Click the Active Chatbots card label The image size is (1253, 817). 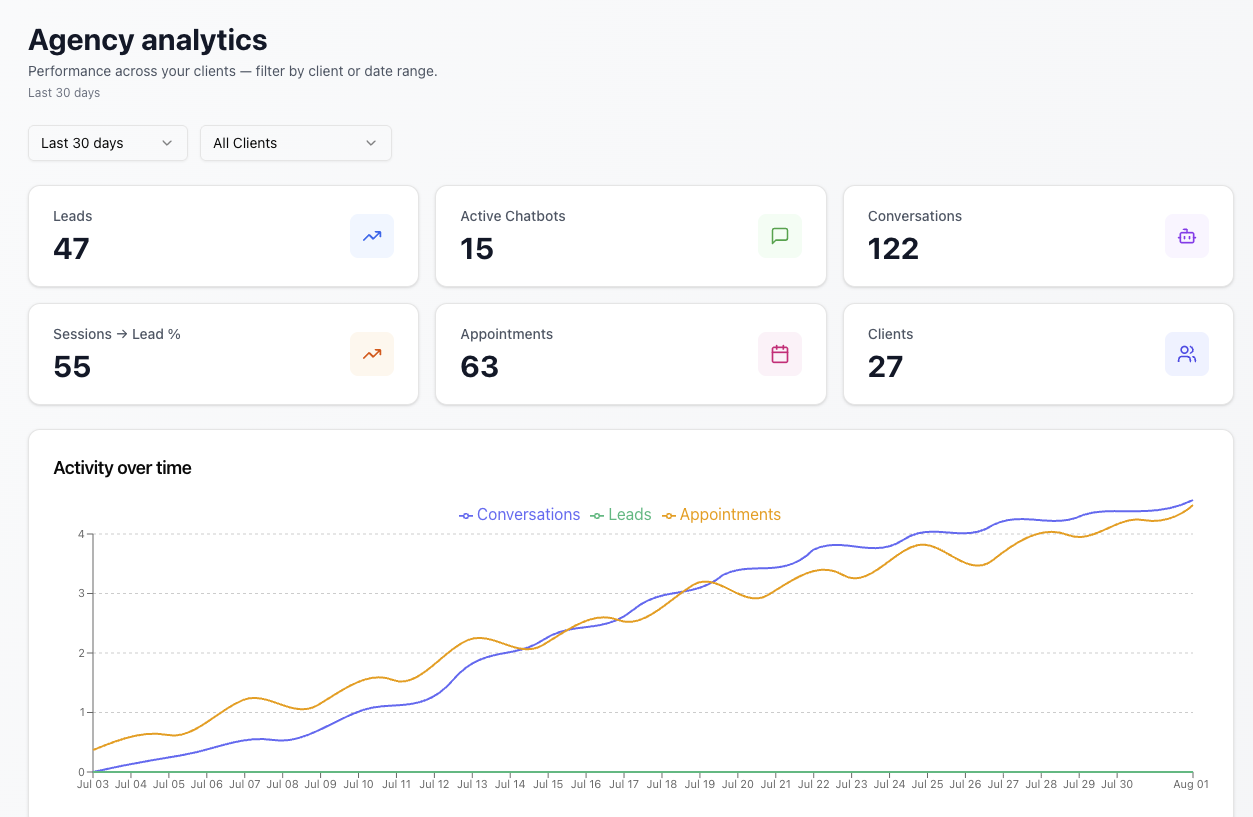513,216
